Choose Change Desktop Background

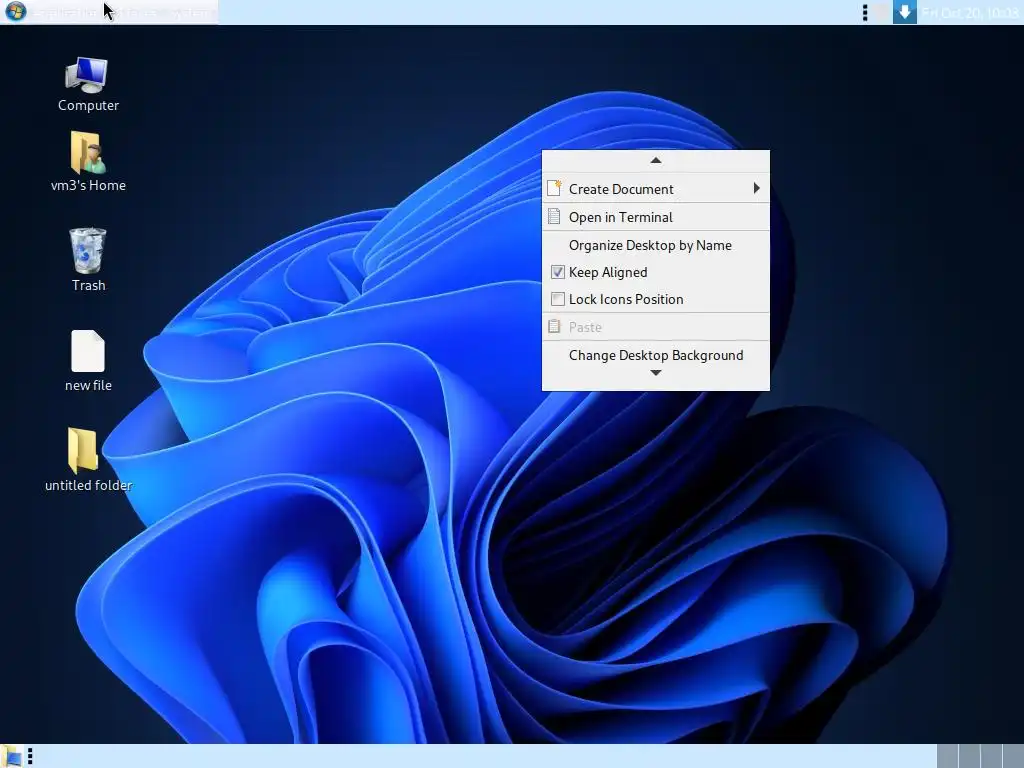coord(656,355)
